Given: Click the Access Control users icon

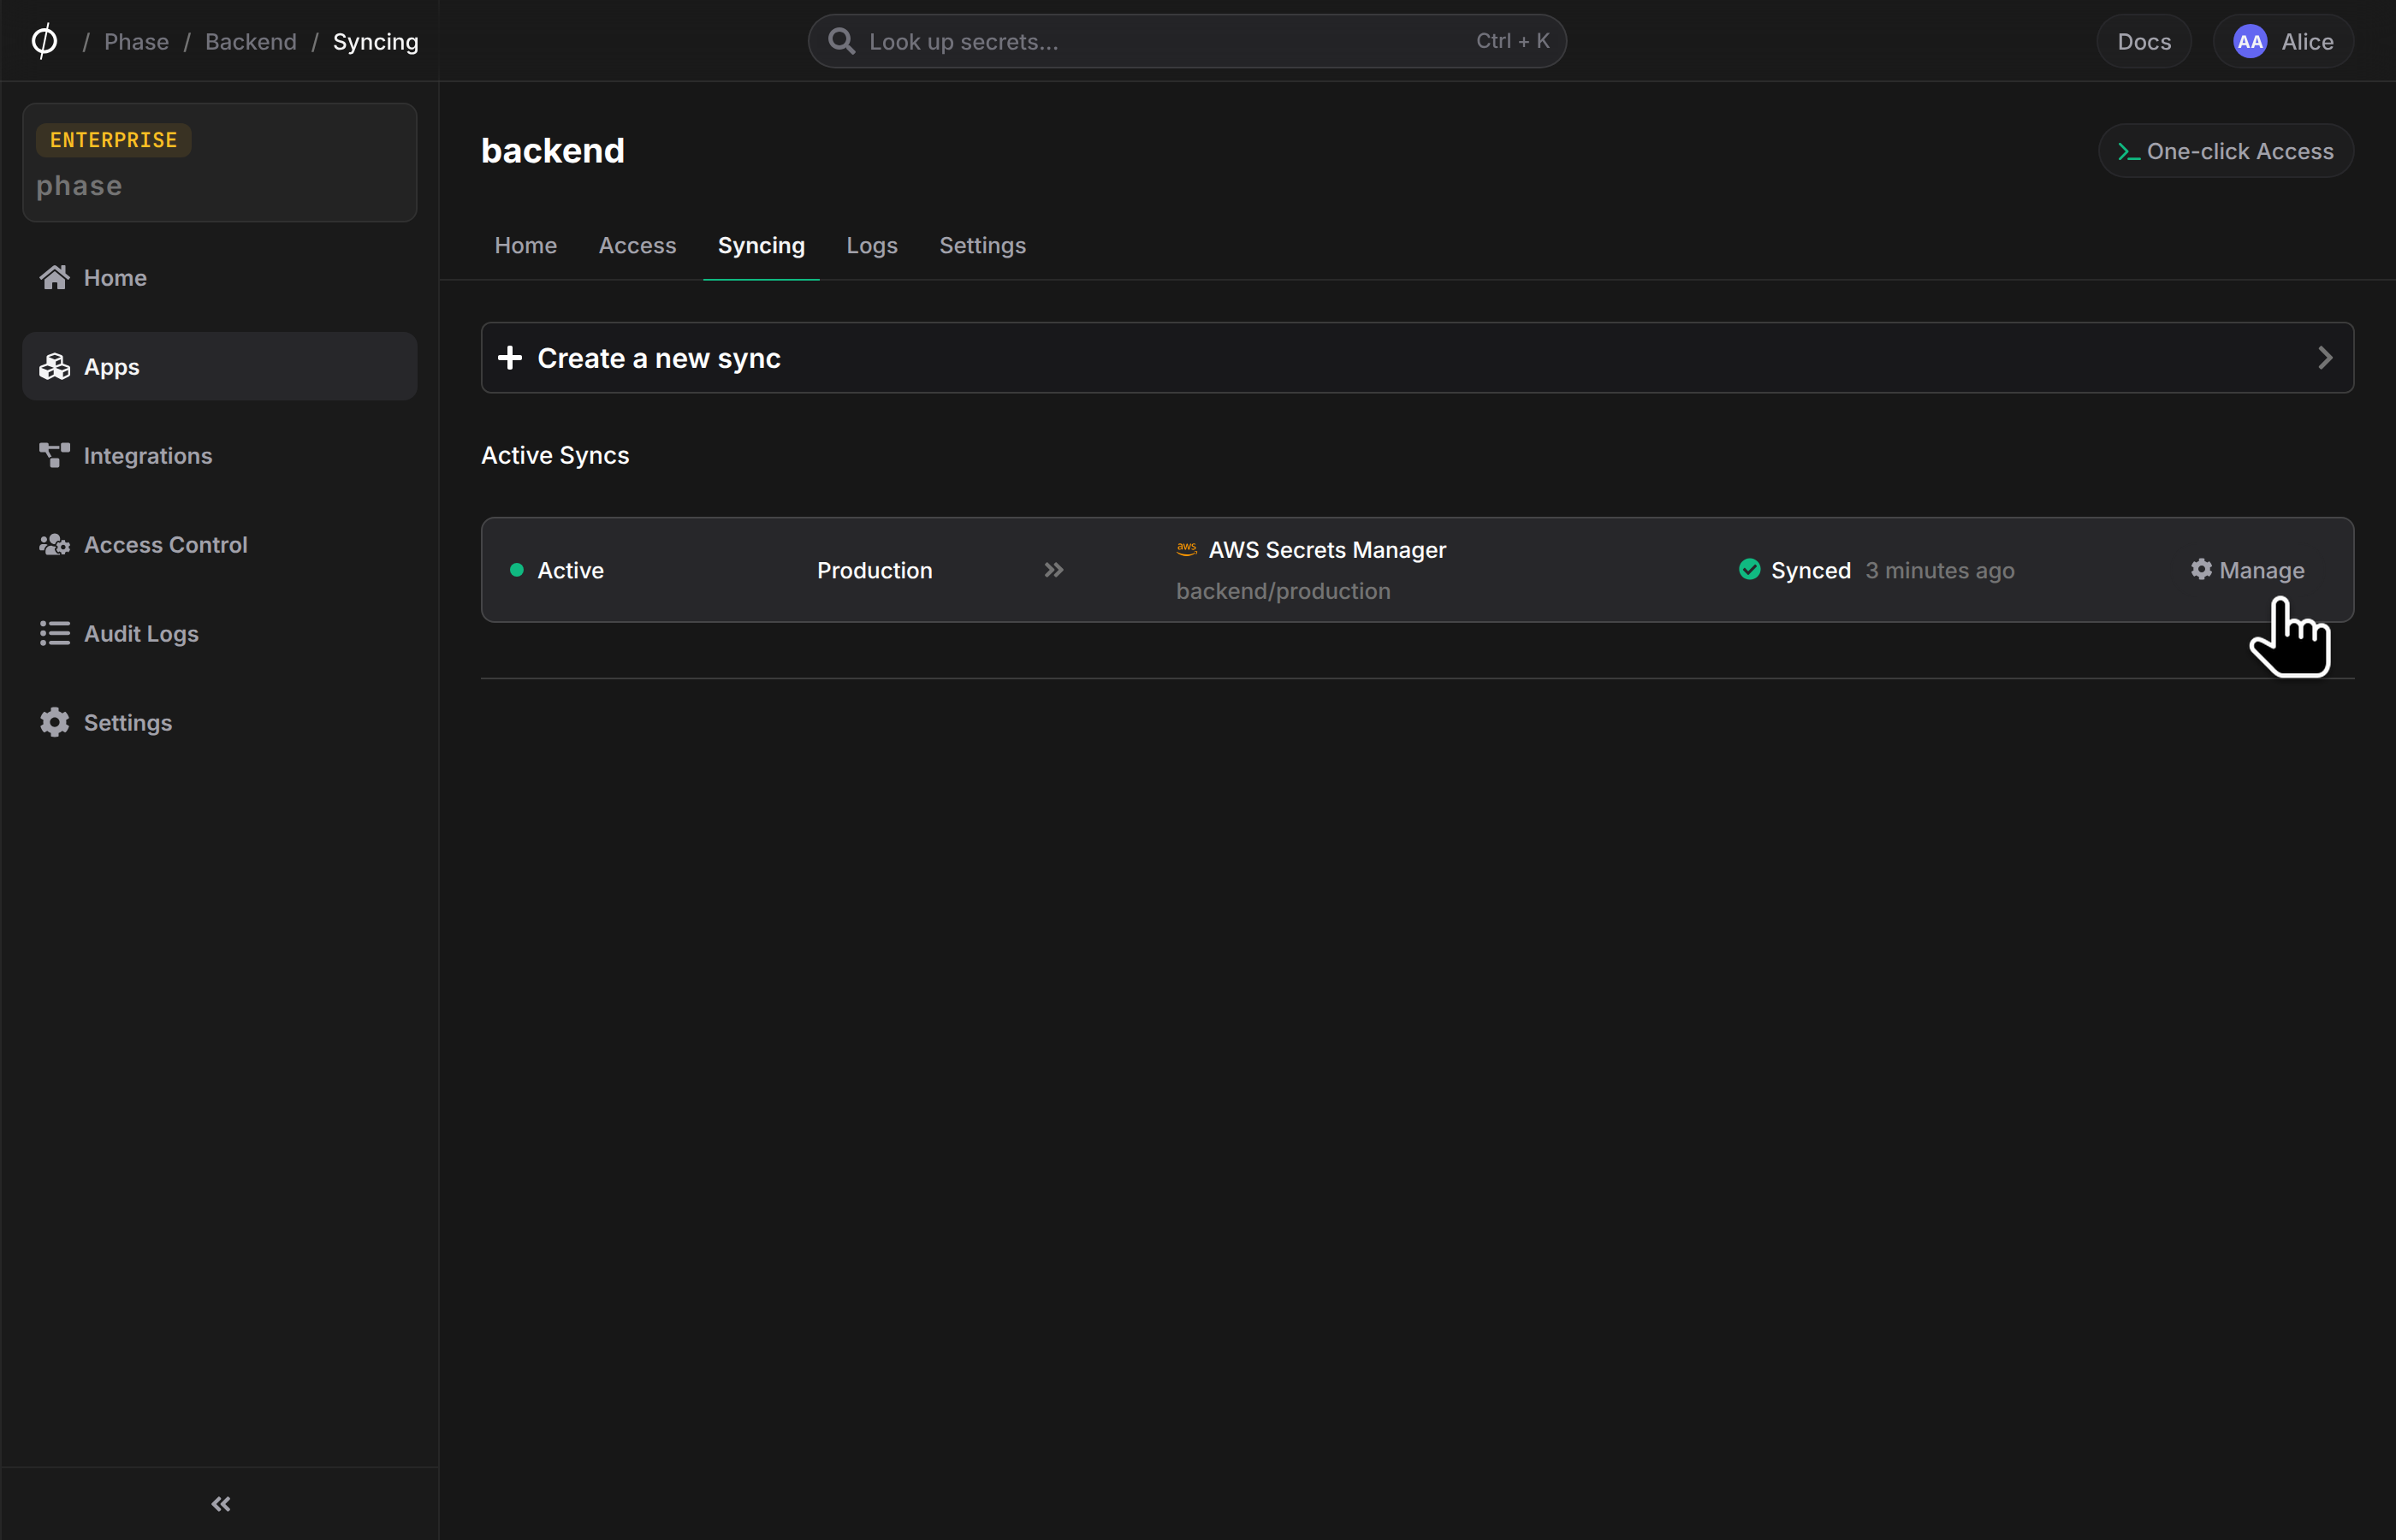Looking at the screenshot, I should pos(54,544).
